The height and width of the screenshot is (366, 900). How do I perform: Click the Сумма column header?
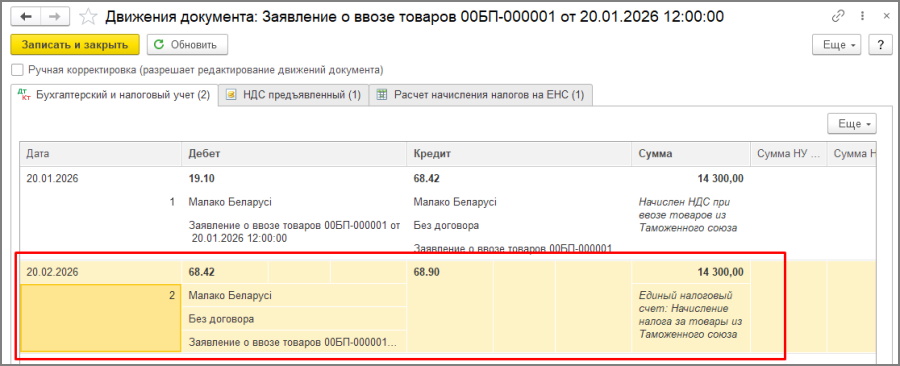click(x=691, y=154)
